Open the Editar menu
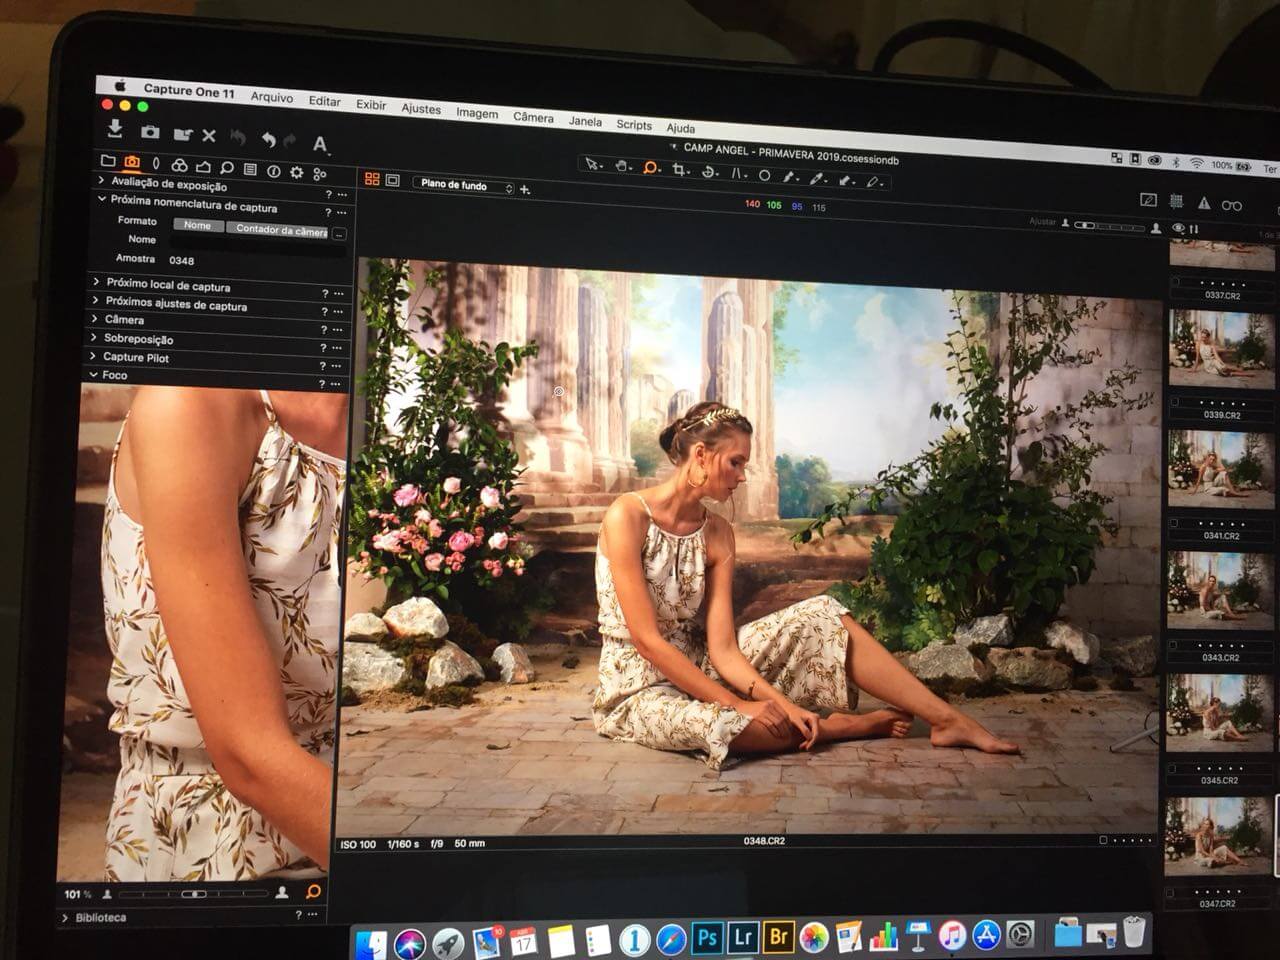 coord(324,101)
